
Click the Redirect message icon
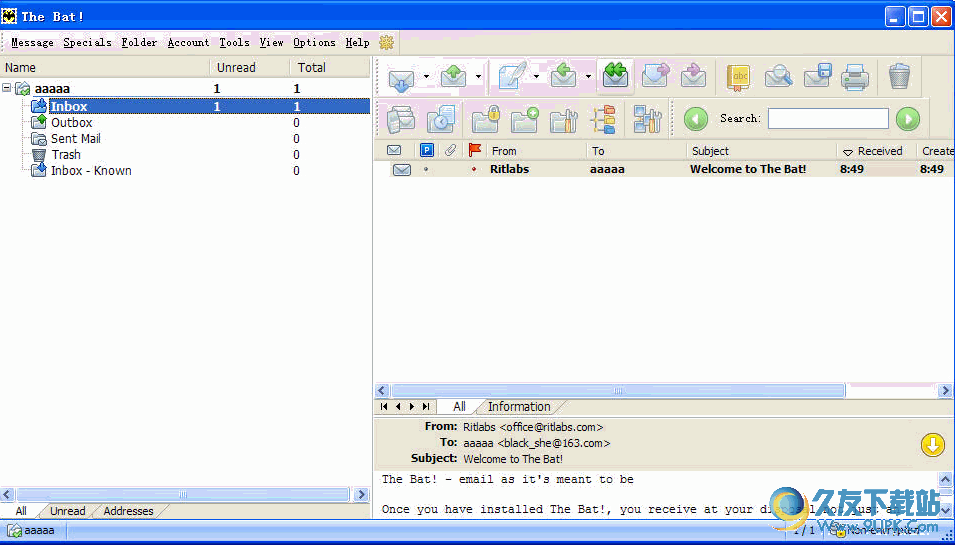click(x=694, y=77)
